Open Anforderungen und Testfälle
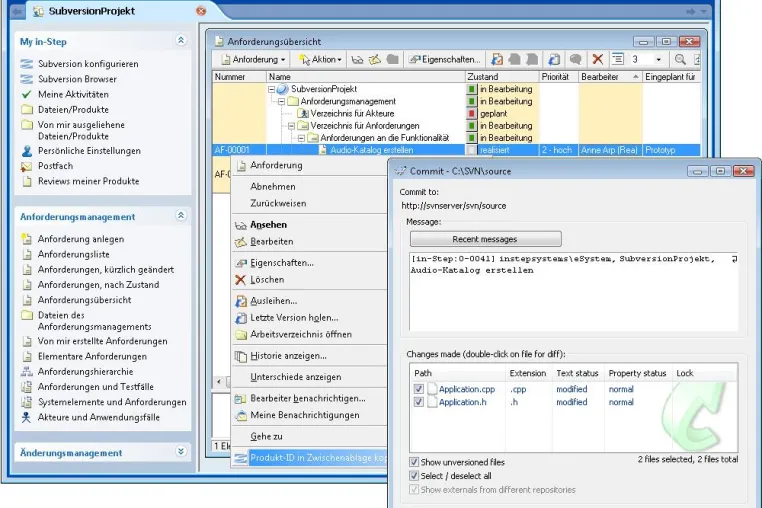Screen dimensions: 762x508 [95, 387]
